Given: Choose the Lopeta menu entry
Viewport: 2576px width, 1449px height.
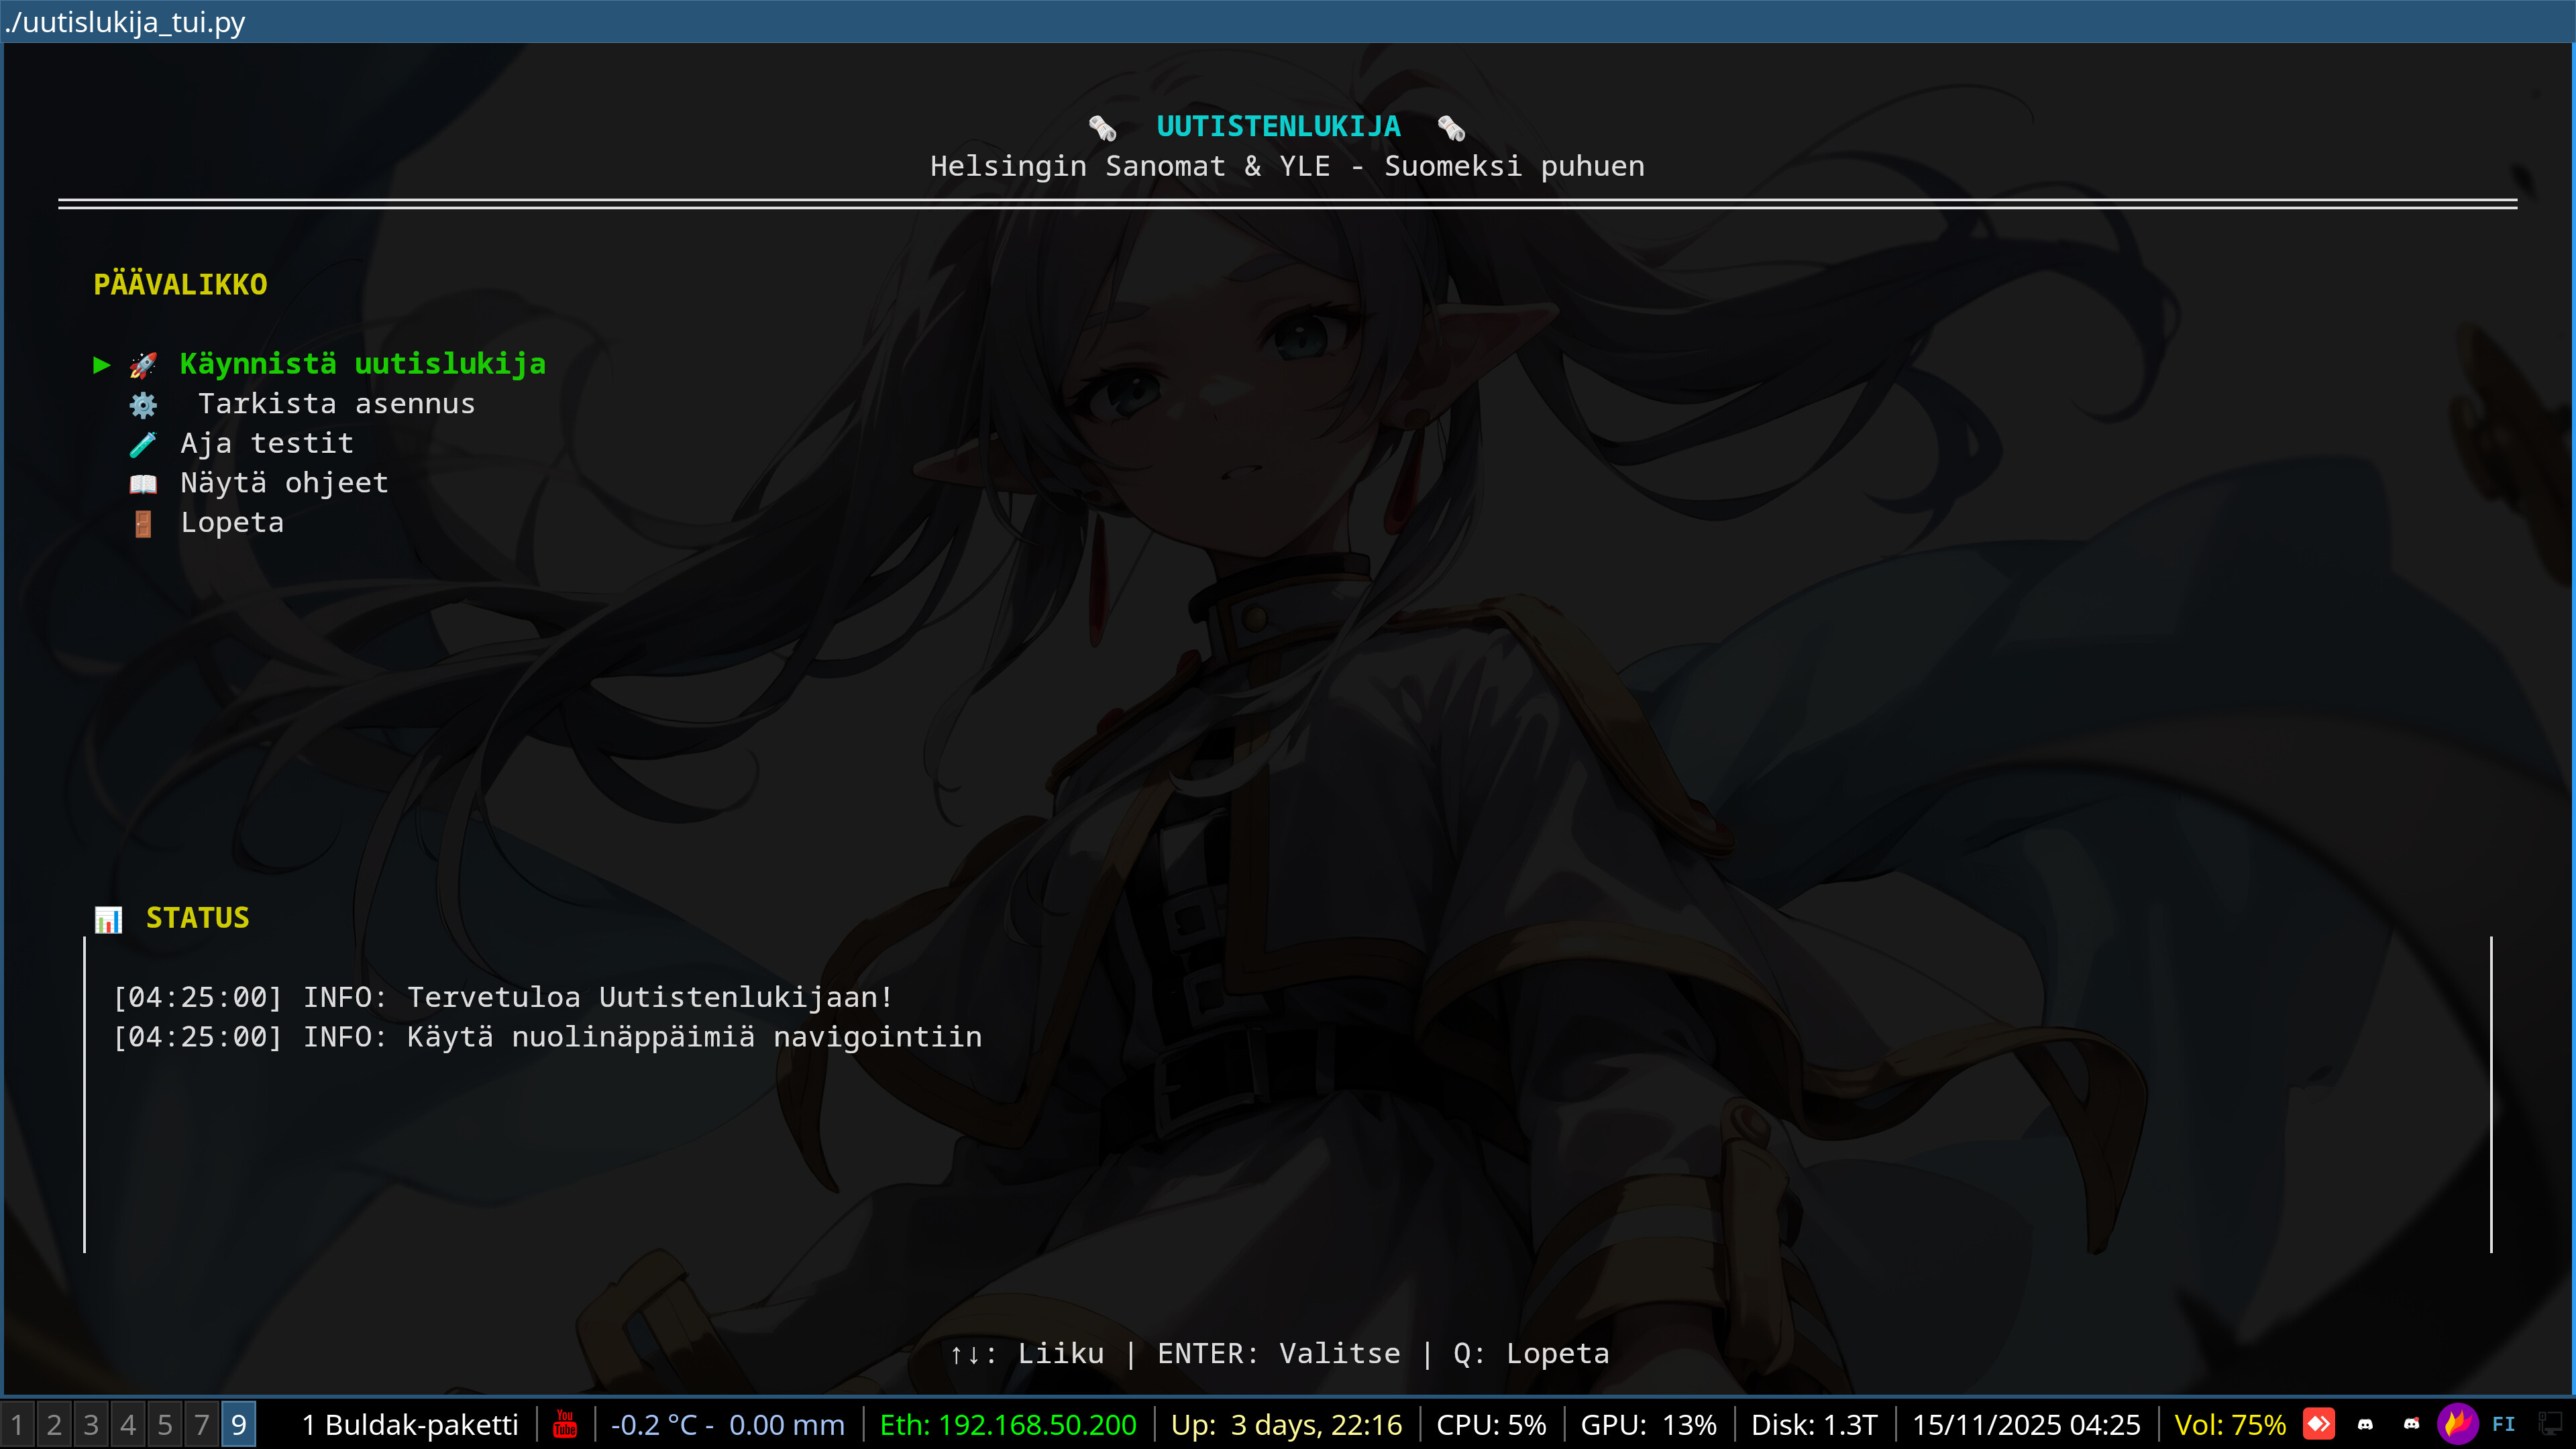Looking at the screenshot, I should pos(232,523).
